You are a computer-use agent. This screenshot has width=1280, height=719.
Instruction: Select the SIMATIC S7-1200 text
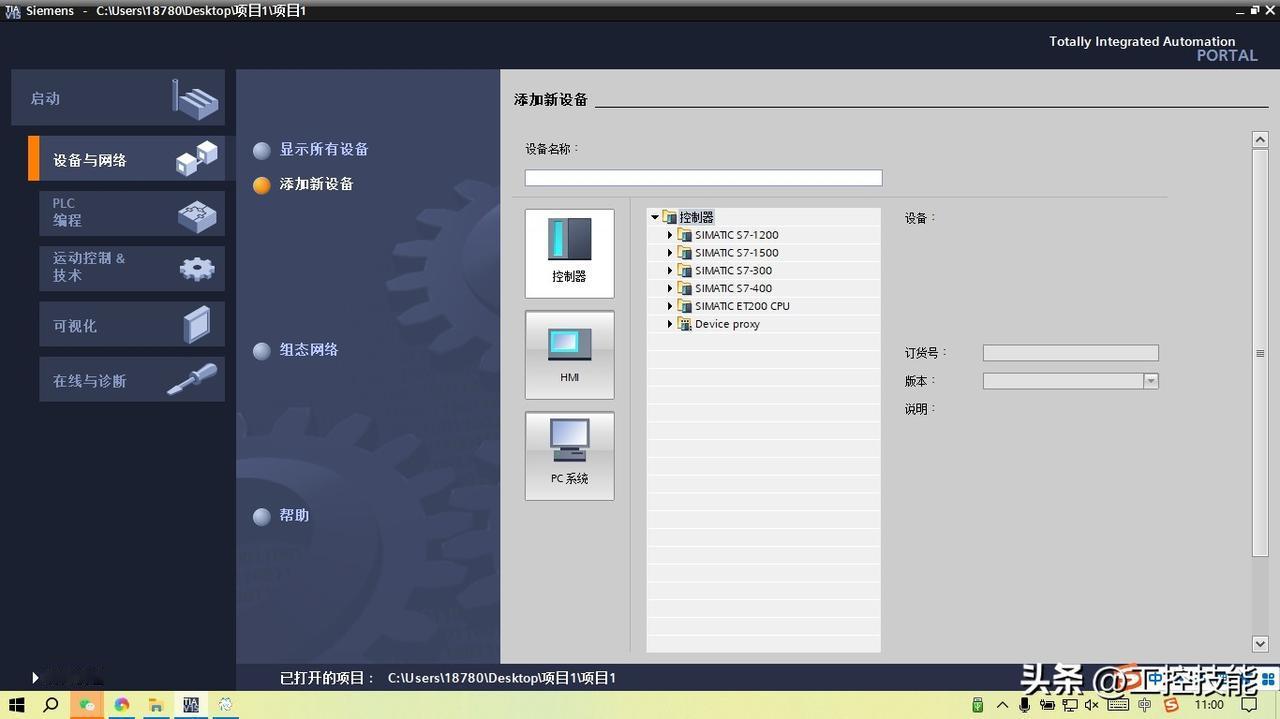point(736,235)
